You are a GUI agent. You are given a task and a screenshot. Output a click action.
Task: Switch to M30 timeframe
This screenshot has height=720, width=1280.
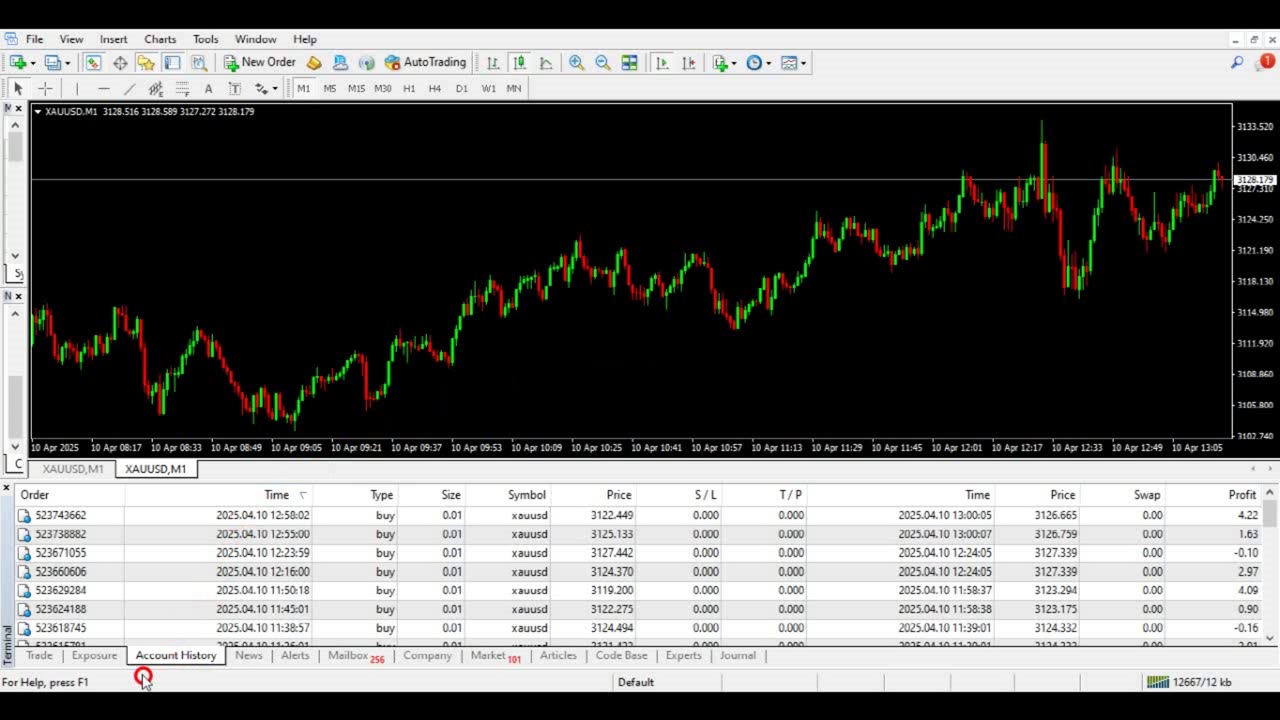[x=383, y=89]
